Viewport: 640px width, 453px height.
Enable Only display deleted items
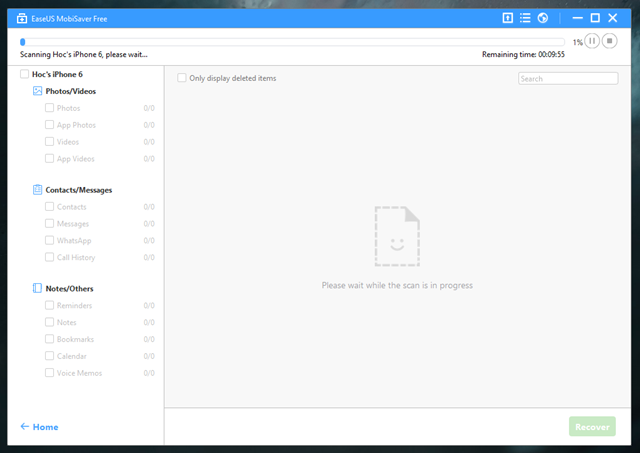pyautogui.click(x=182, y=78)
